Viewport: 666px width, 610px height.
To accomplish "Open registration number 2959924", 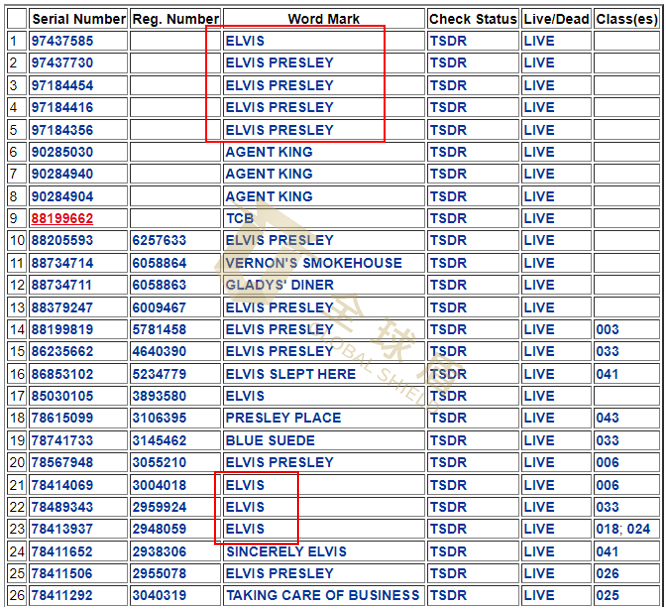I will click(x=159, y=507).
